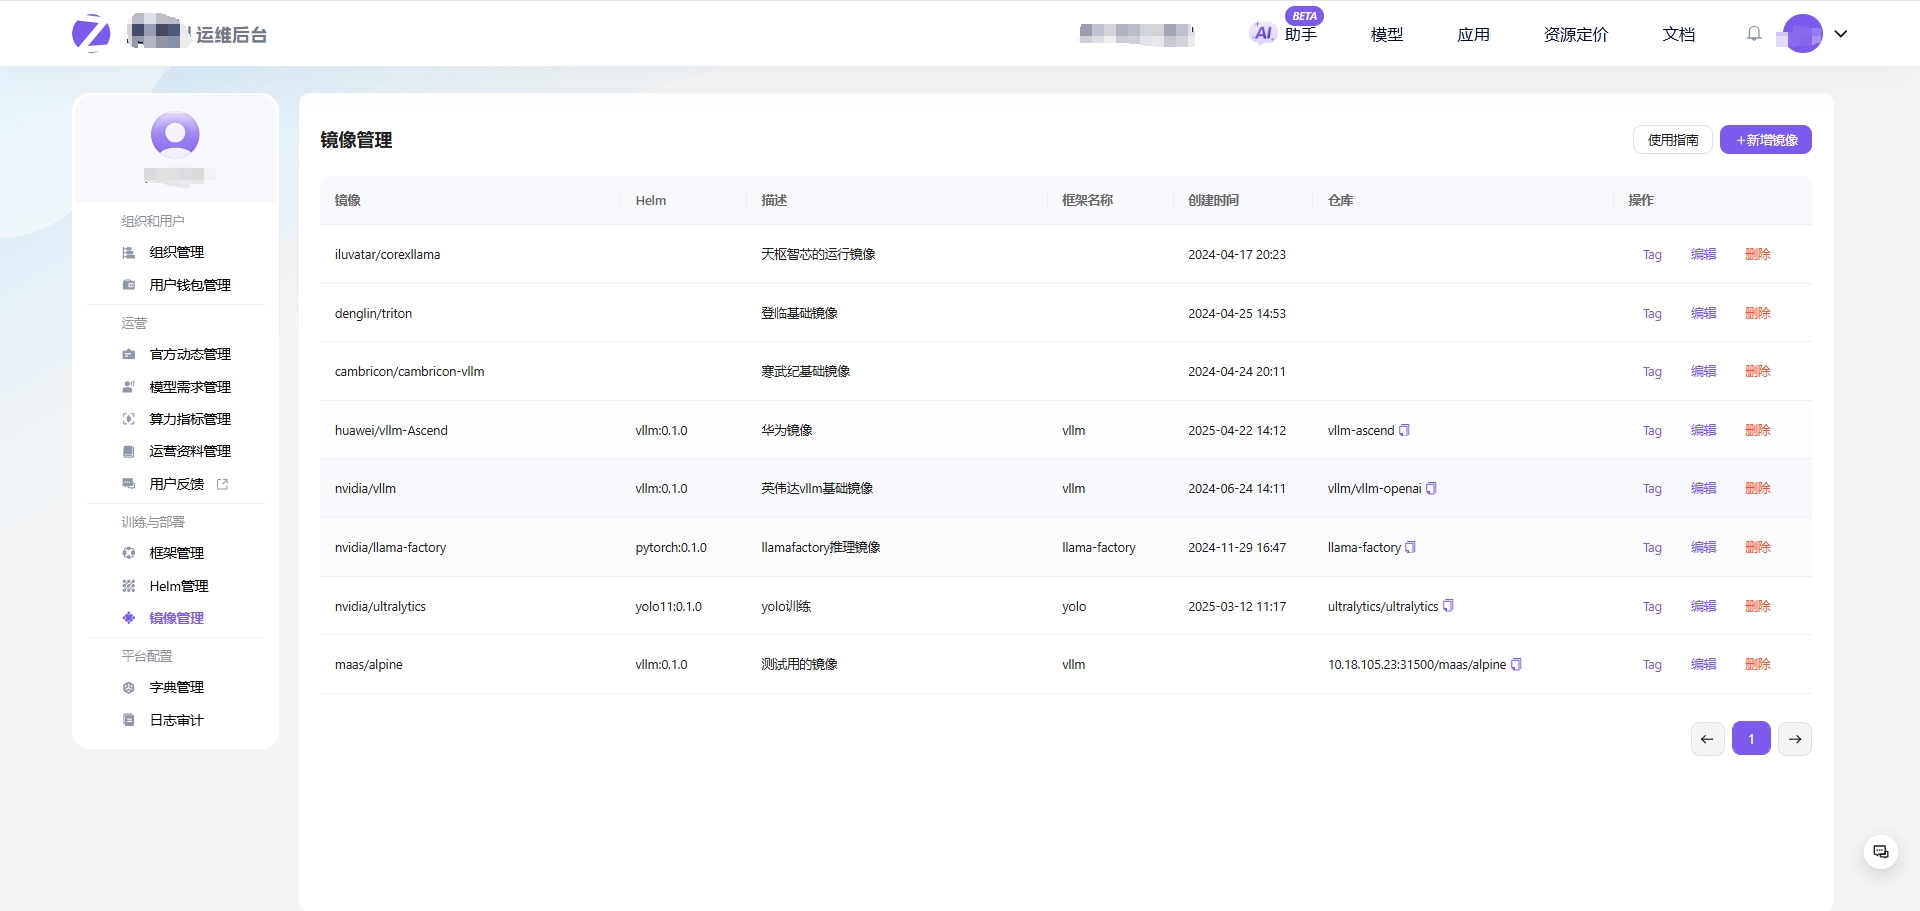Go to 日志审计 menu item
Viewport: 1920px width, 911px height.
(176, 720)
